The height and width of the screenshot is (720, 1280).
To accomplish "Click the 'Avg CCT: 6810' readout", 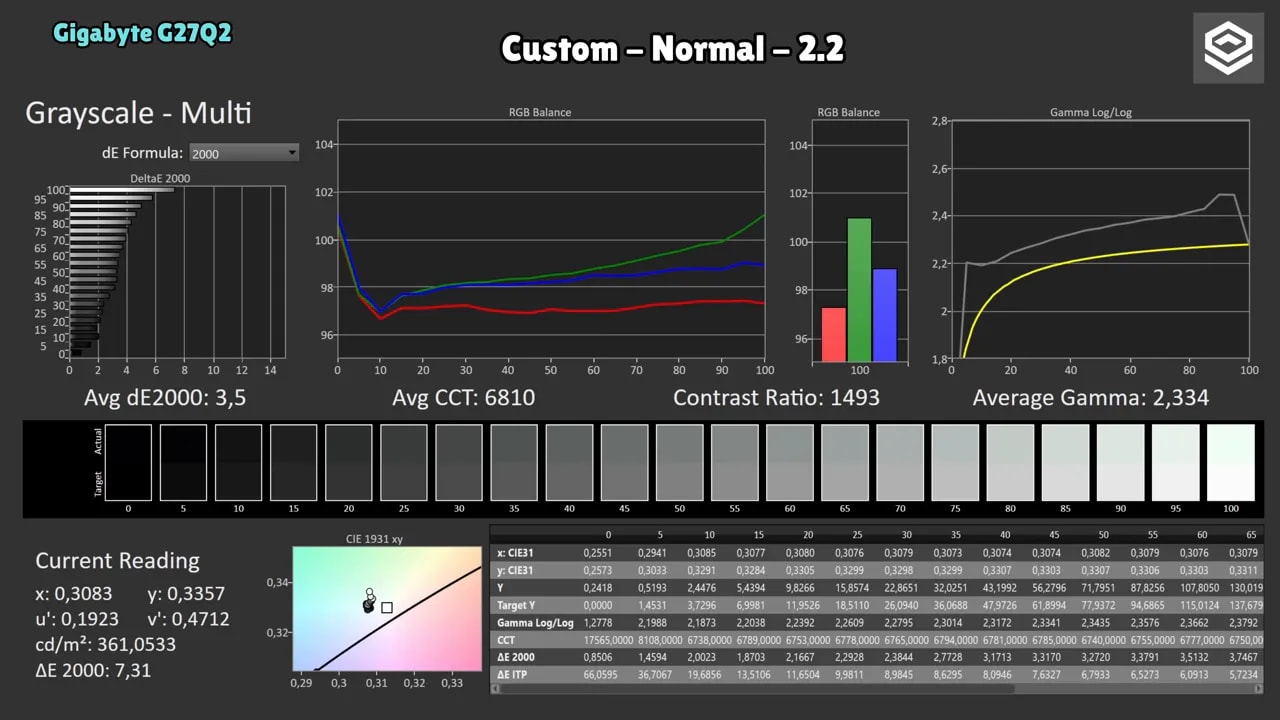I will click(x=464, y=398).
